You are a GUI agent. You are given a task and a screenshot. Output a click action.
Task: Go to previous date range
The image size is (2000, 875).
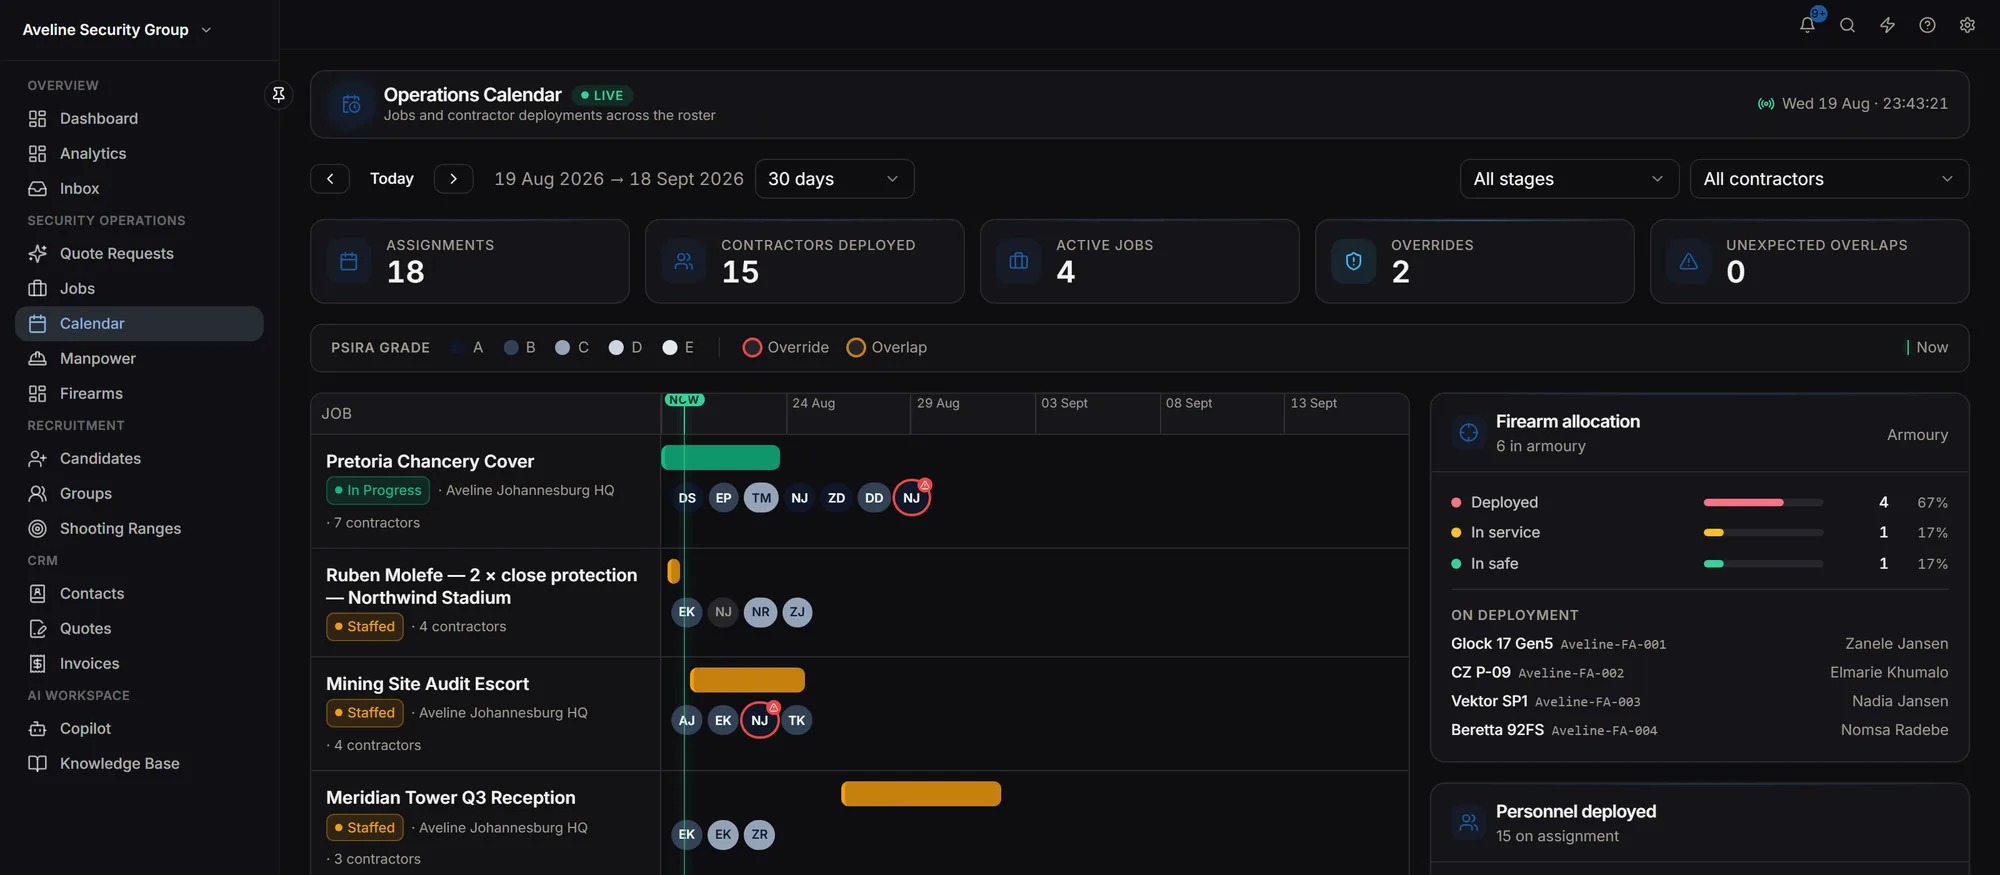[x=330, y=179]
